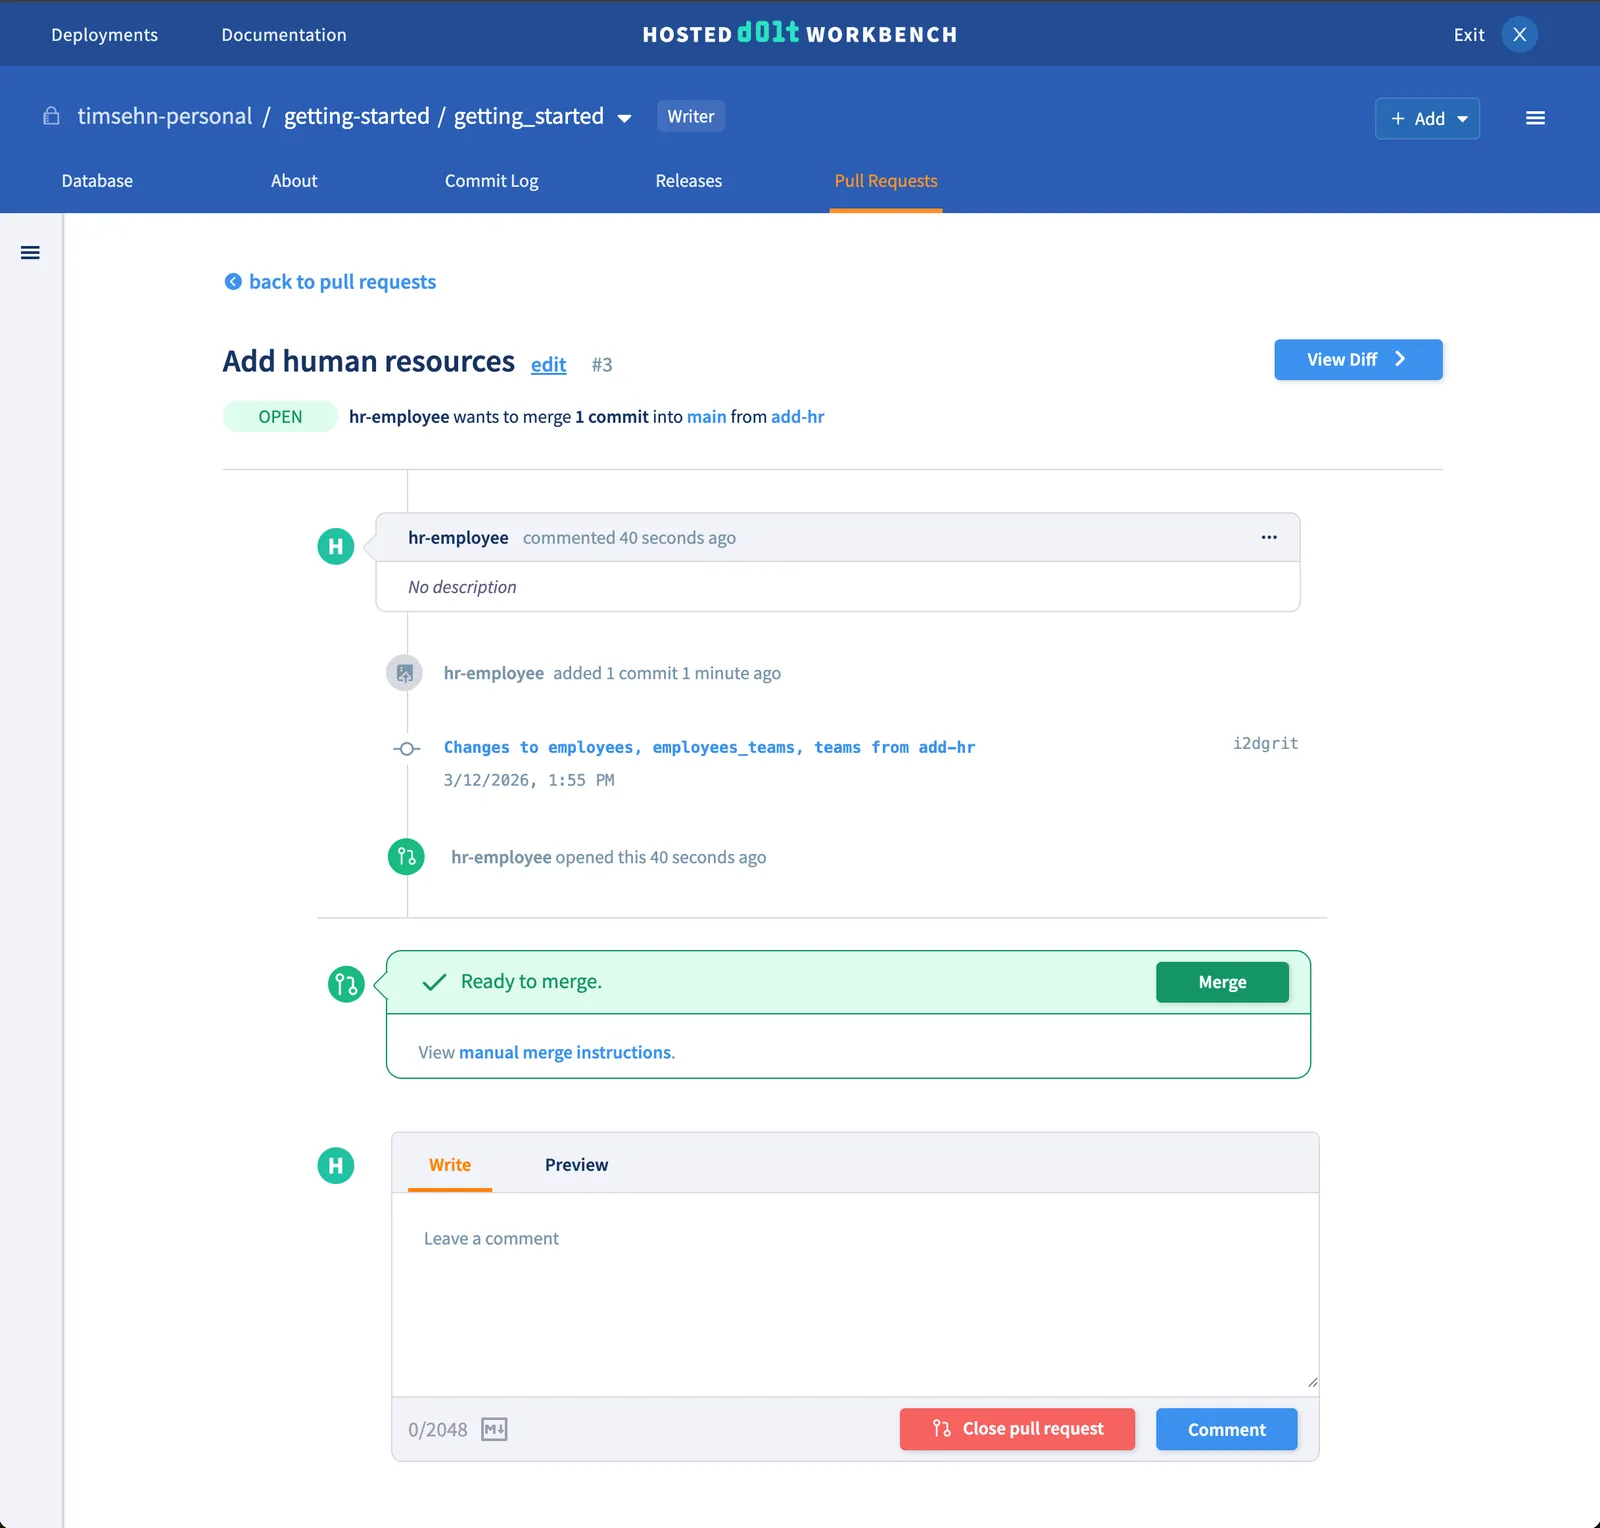
Task: Switch to the Preview tab
Action: [x=576, y=1164]
